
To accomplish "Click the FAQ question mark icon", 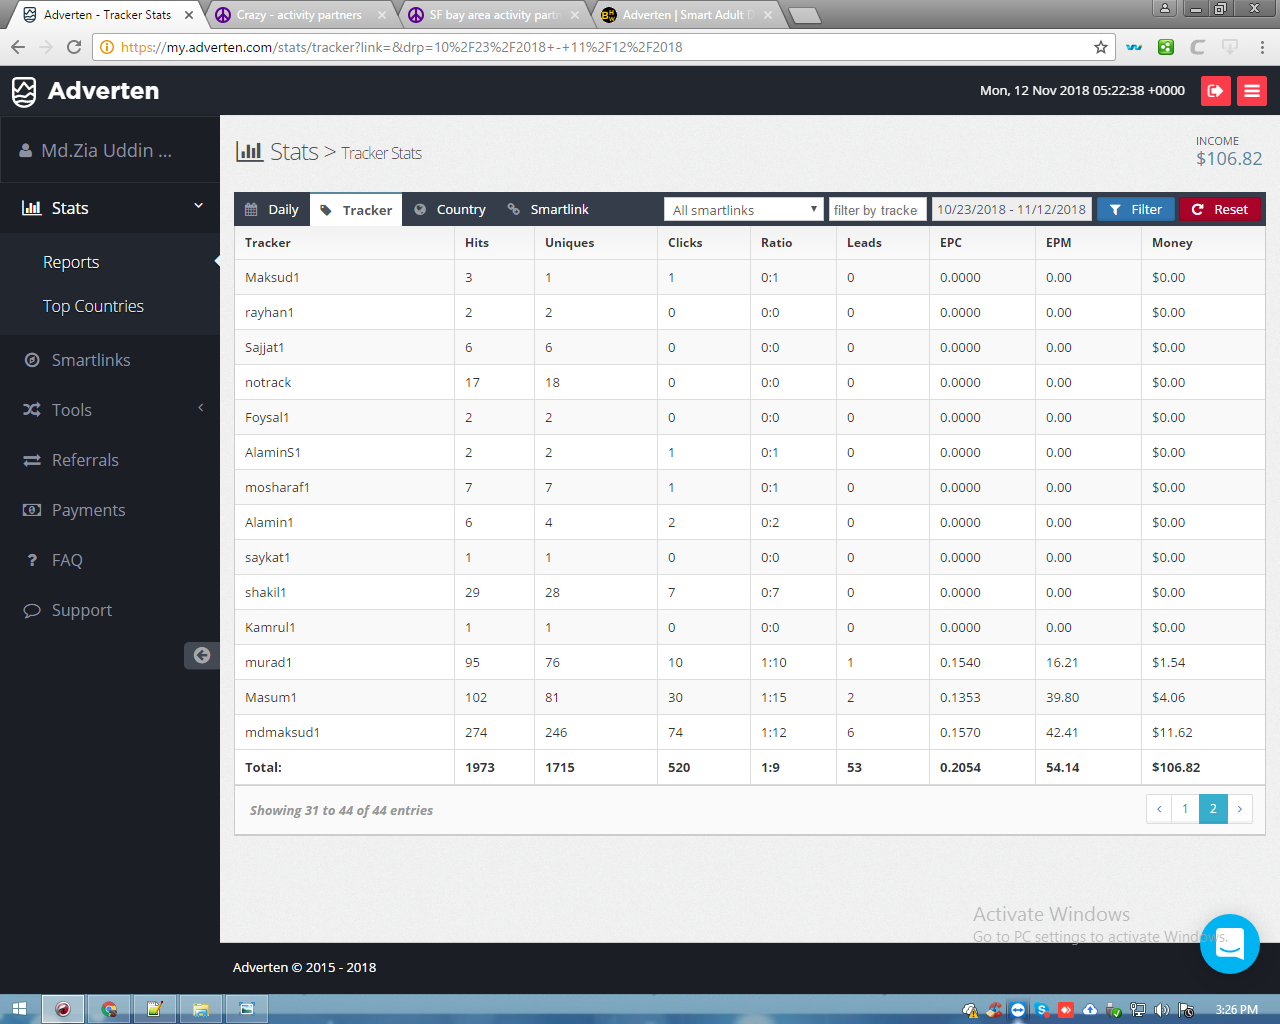I will (32, 560).
